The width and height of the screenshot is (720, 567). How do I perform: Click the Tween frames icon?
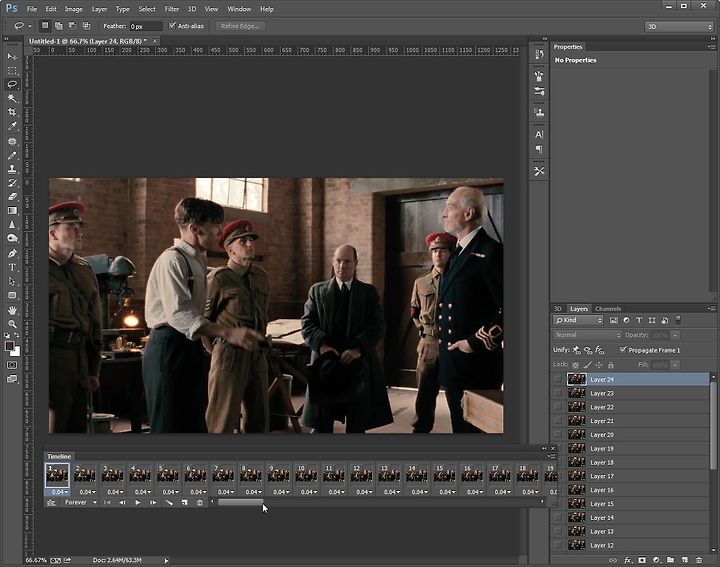169,503
